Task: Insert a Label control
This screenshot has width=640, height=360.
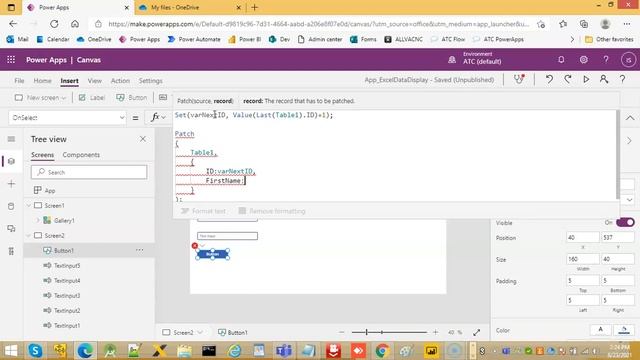Action: pos(92,98)
